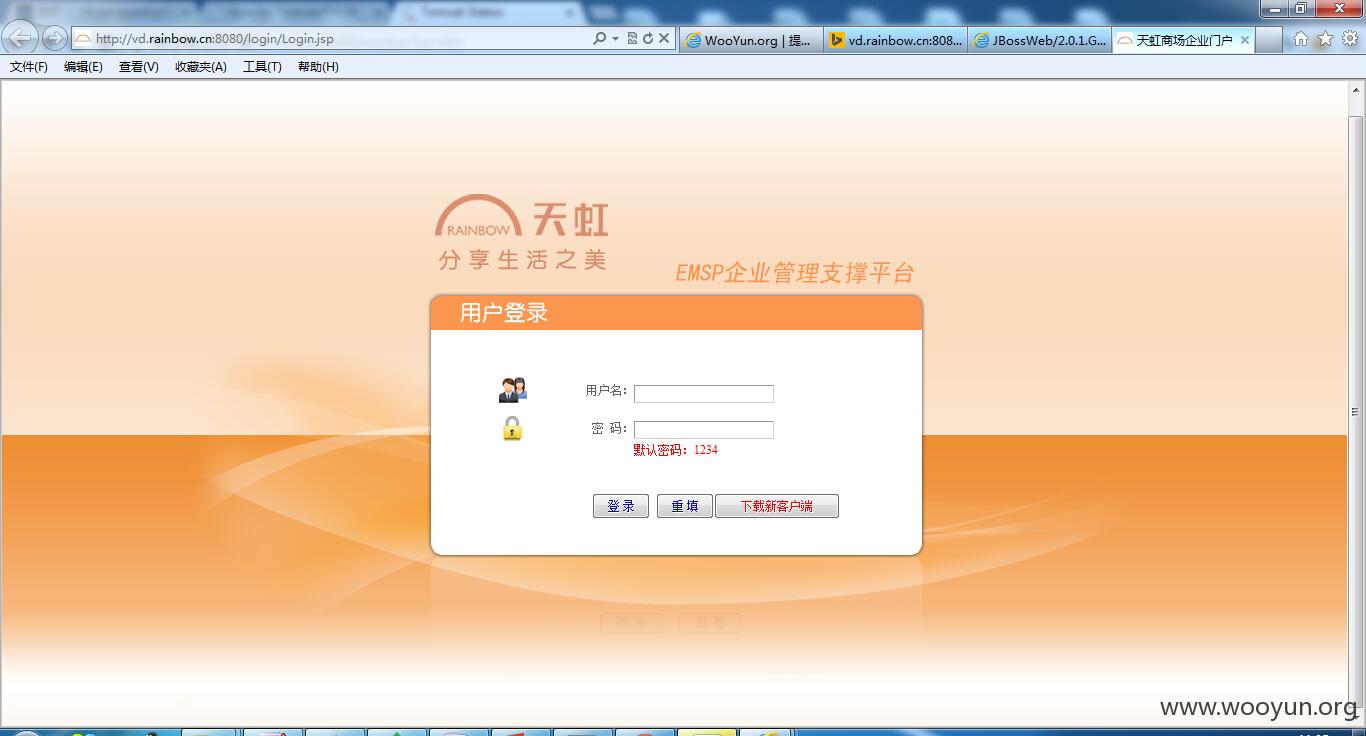
Task: Stop loading with the address bar X
Action: 664,39
